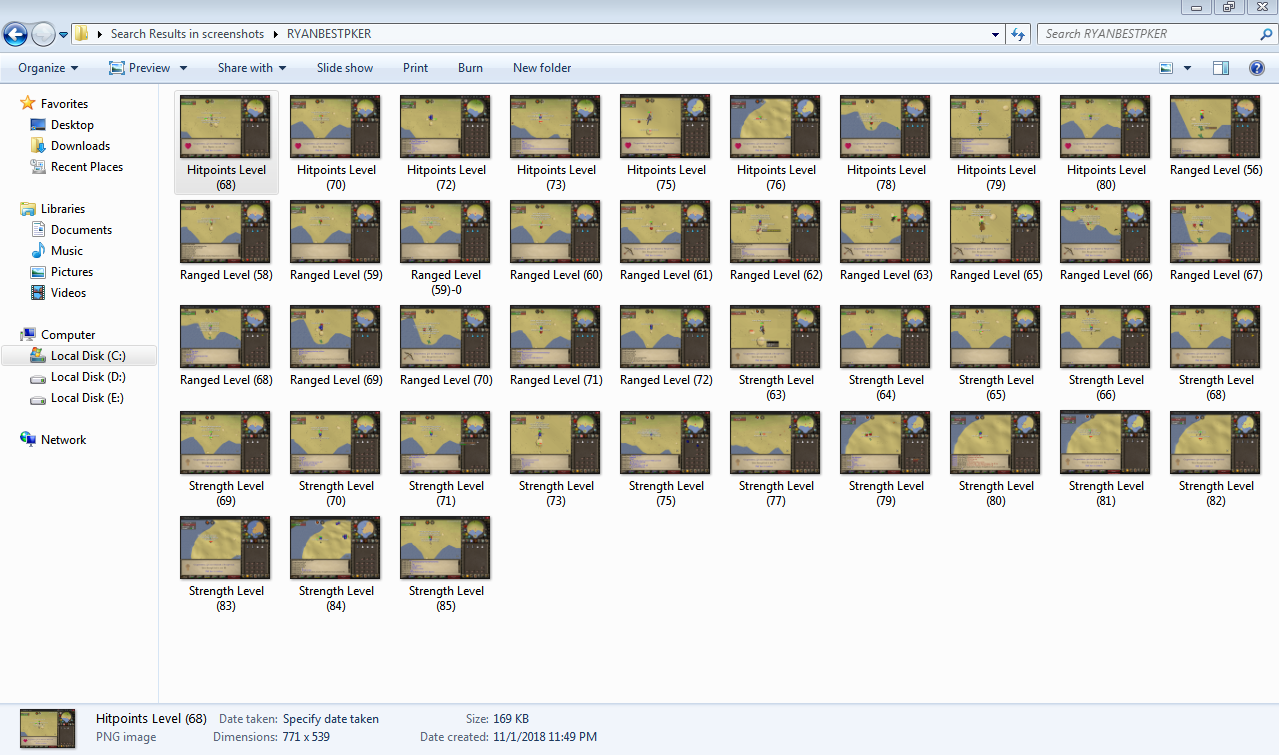The image size is (1279, 755).
Task: Open Downloads in the sidebar
Action: [x=80, y=146]
